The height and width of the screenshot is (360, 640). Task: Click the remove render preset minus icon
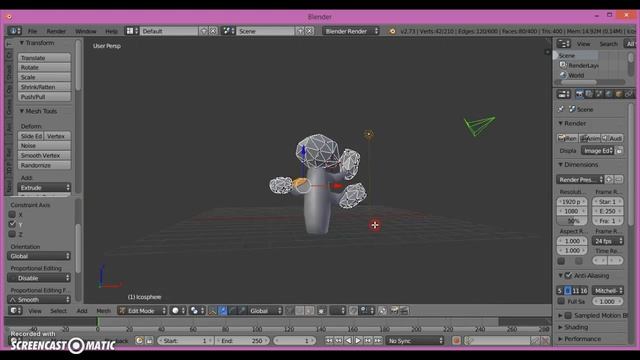coord(618,179)
